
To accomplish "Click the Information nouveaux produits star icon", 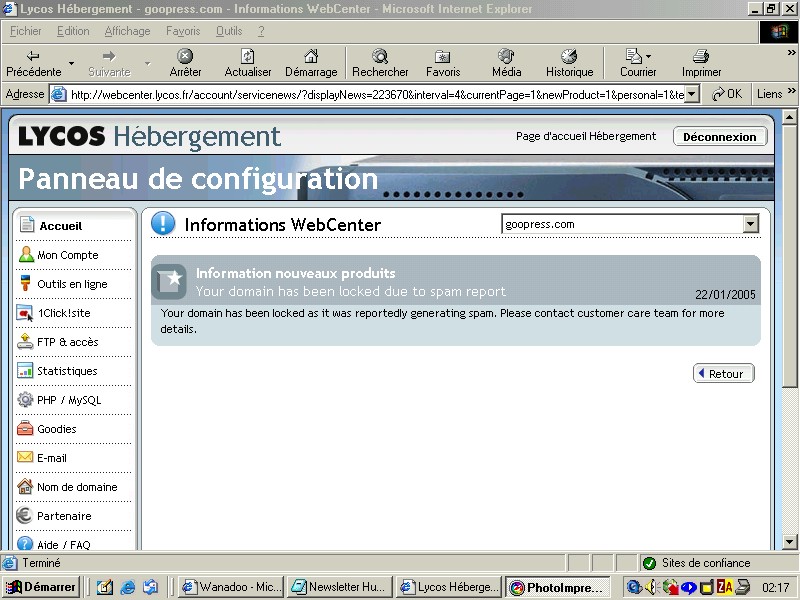I will [x=169, y=282].
